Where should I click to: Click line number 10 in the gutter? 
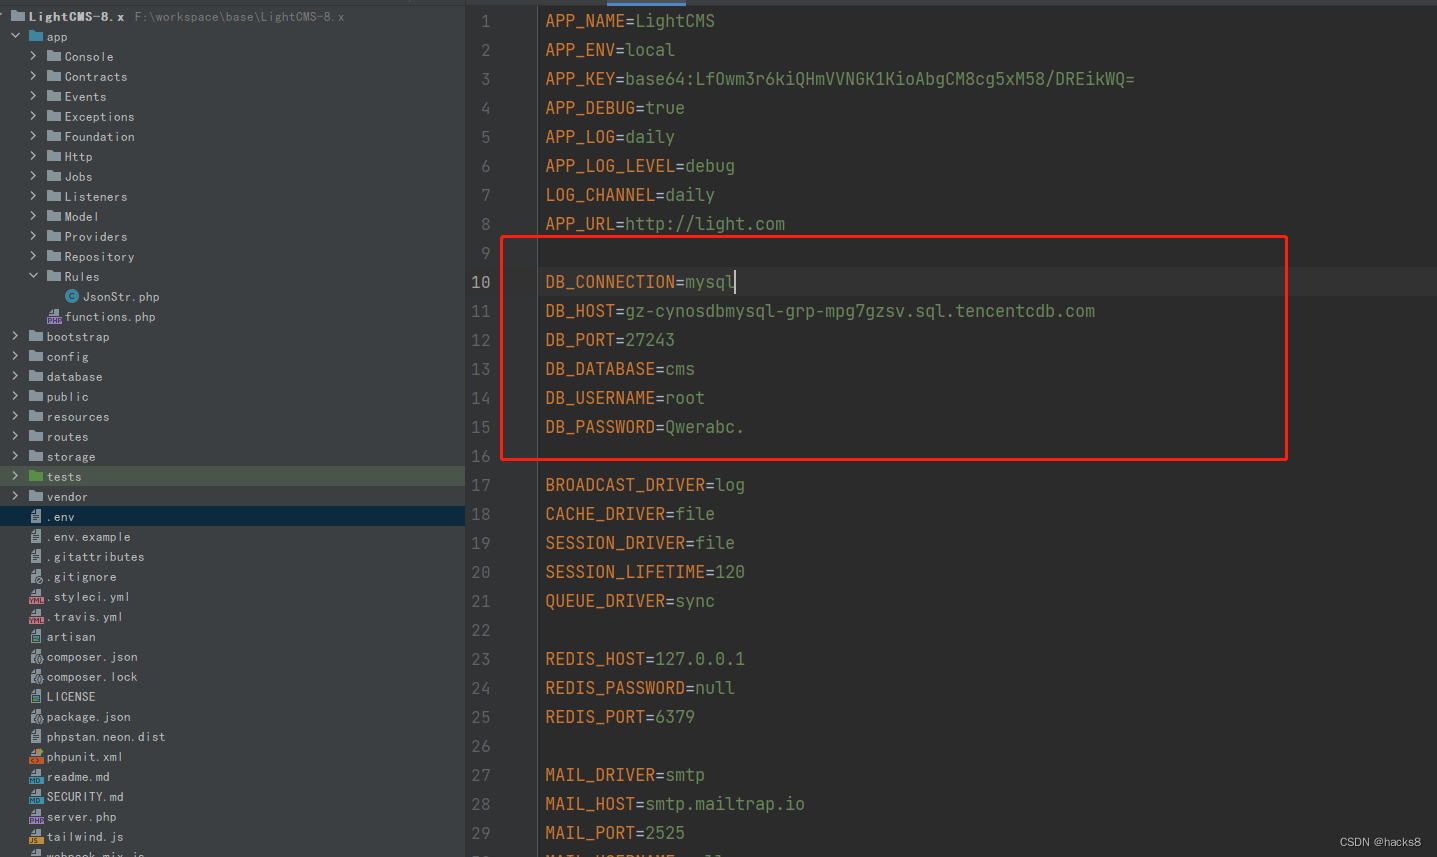(481, 282)
